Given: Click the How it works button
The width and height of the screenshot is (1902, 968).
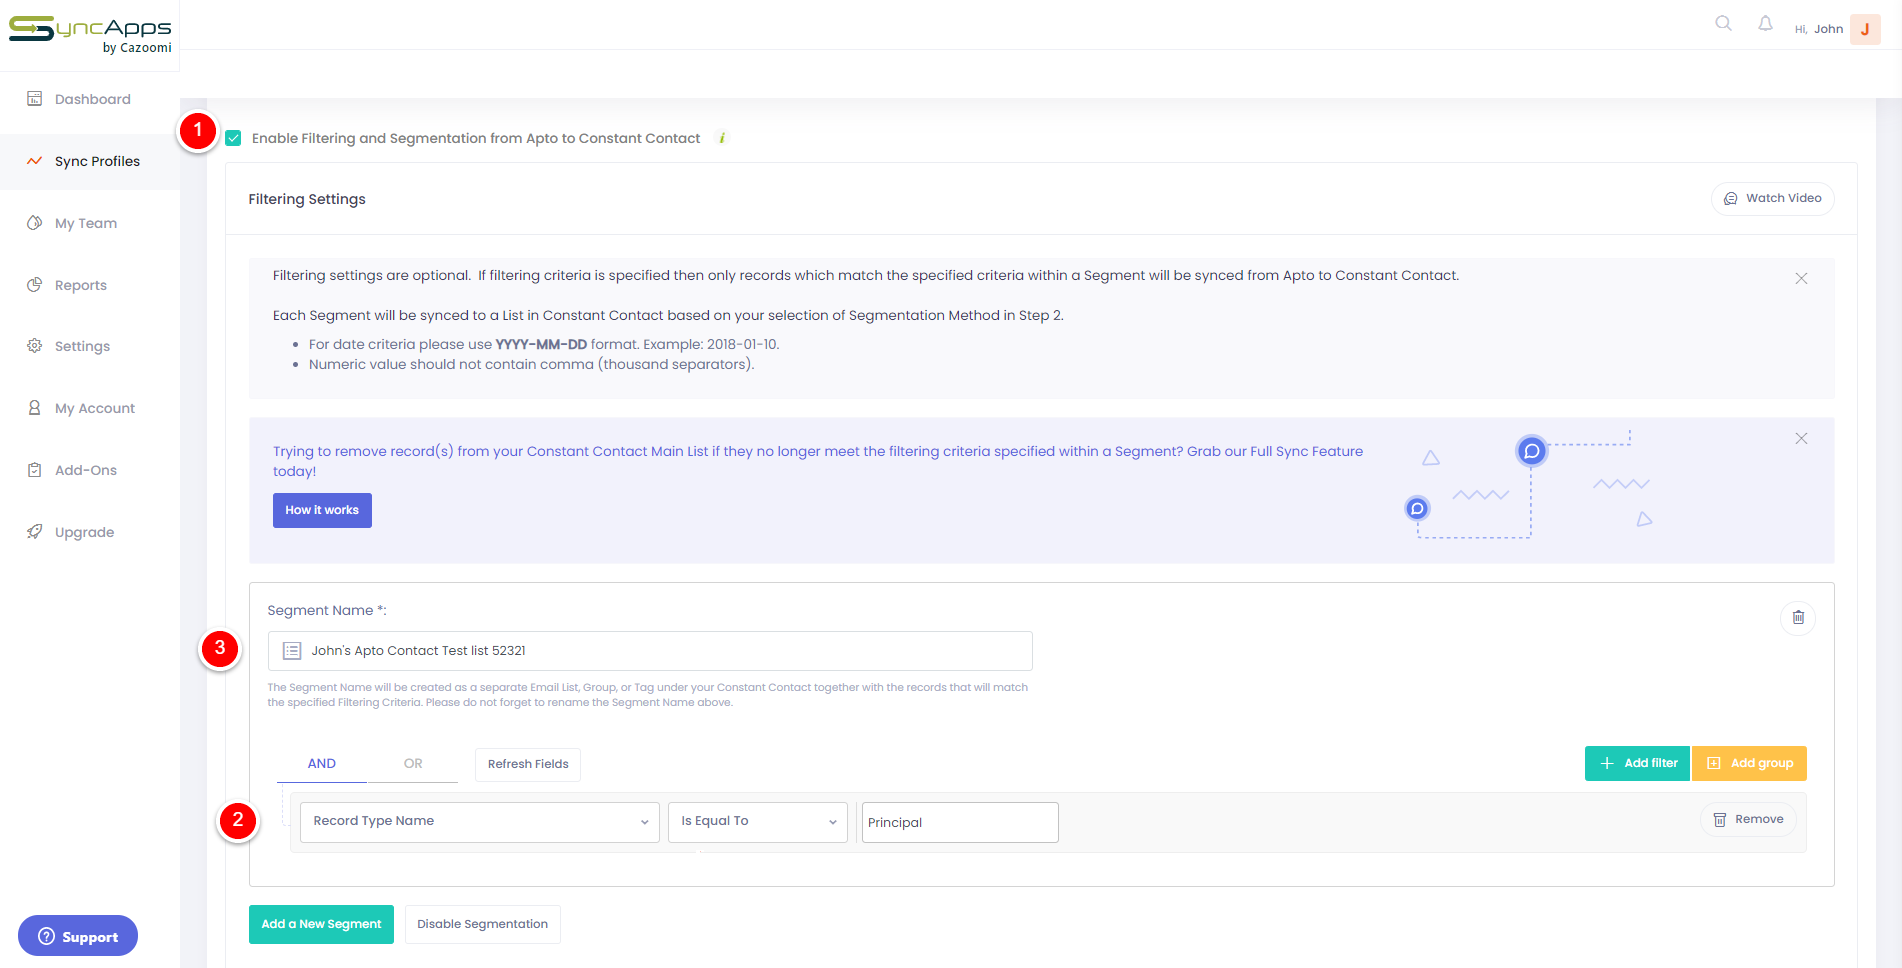Looking at the screenshot, I should (x=322, y=510).
